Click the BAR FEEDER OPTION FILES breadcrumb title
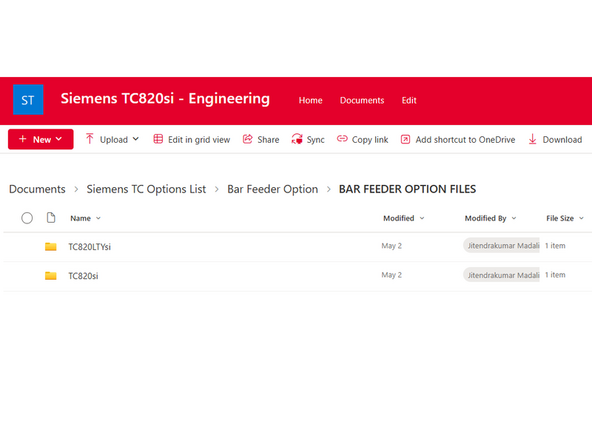 pos(407,189)
